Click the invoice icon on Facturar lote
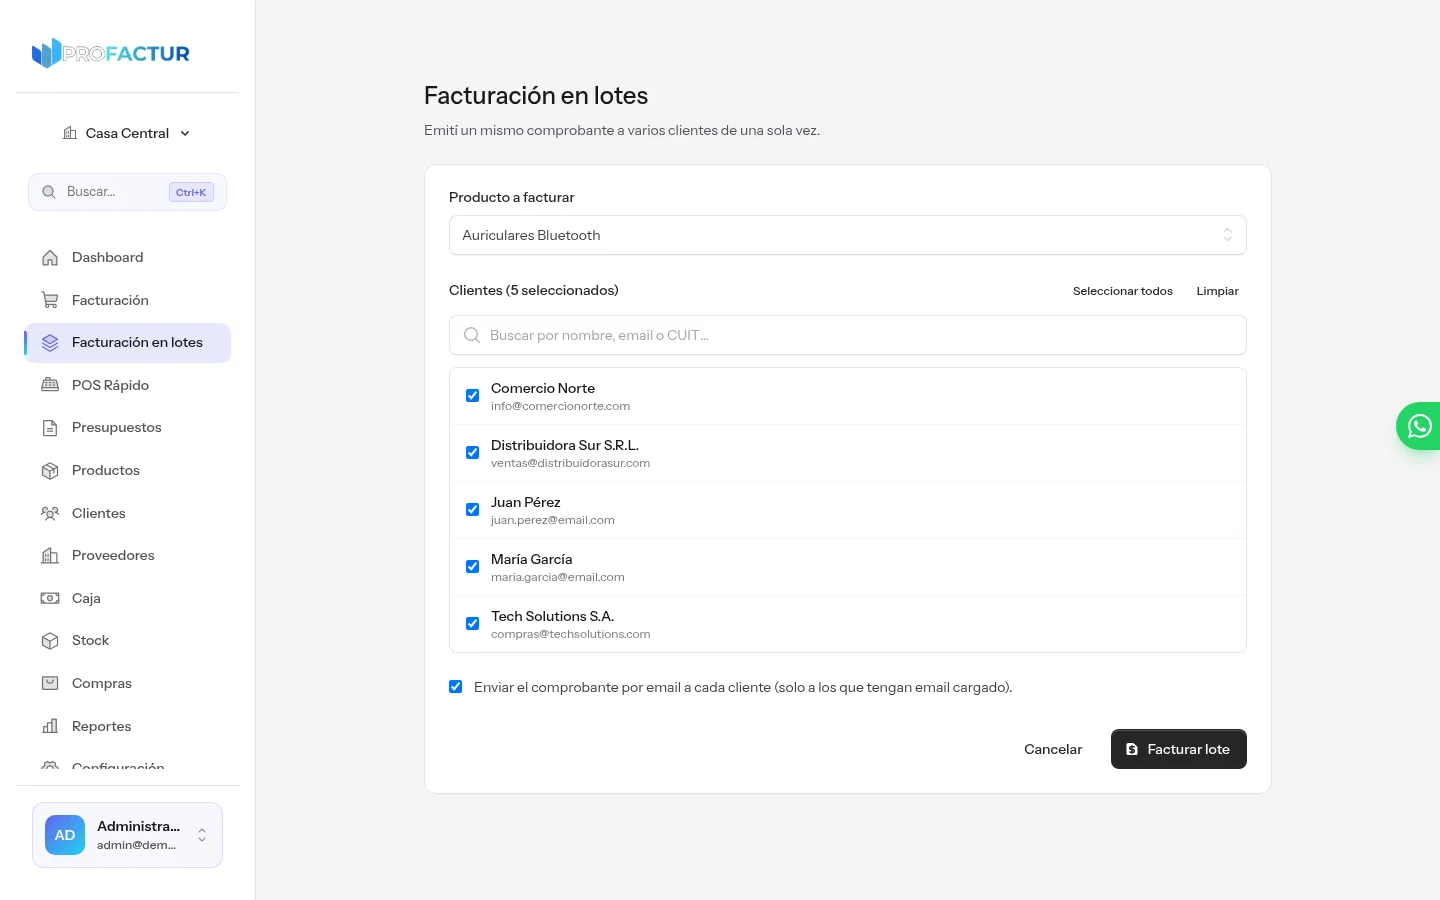Viewport: 1440px width, 900px height. [x=1132, y=749]
